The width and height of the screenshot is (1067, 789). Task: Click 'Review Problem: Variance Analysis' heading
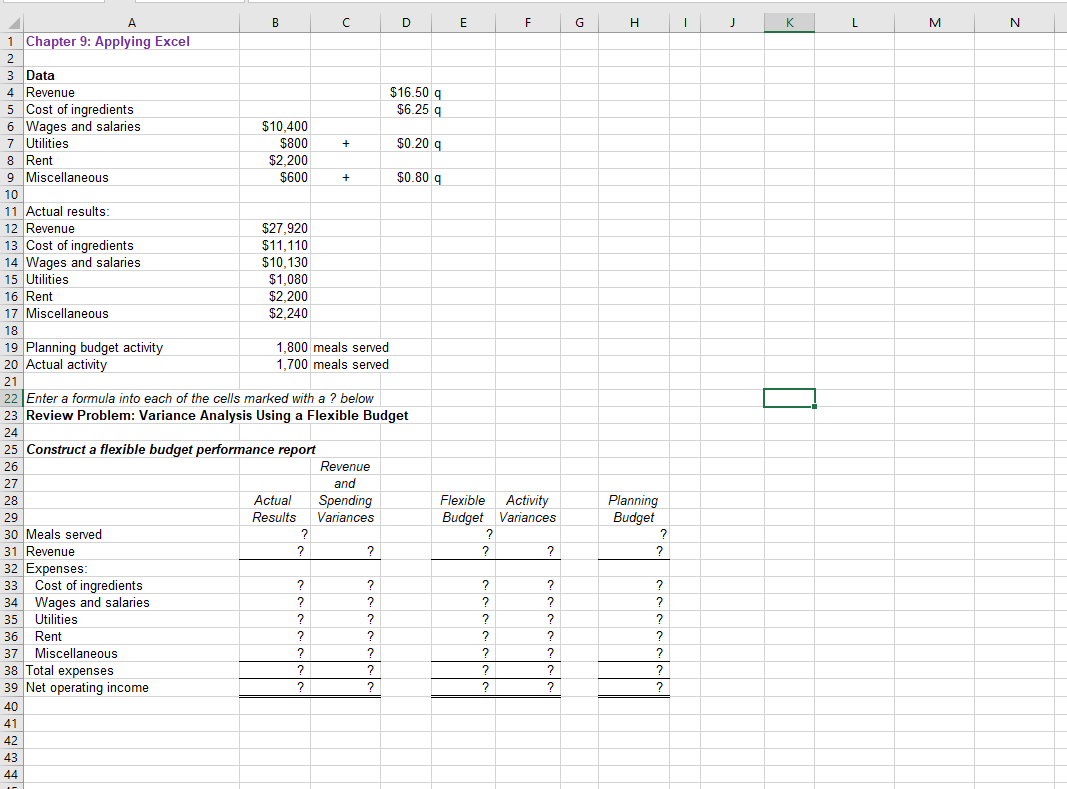point(217,416)
